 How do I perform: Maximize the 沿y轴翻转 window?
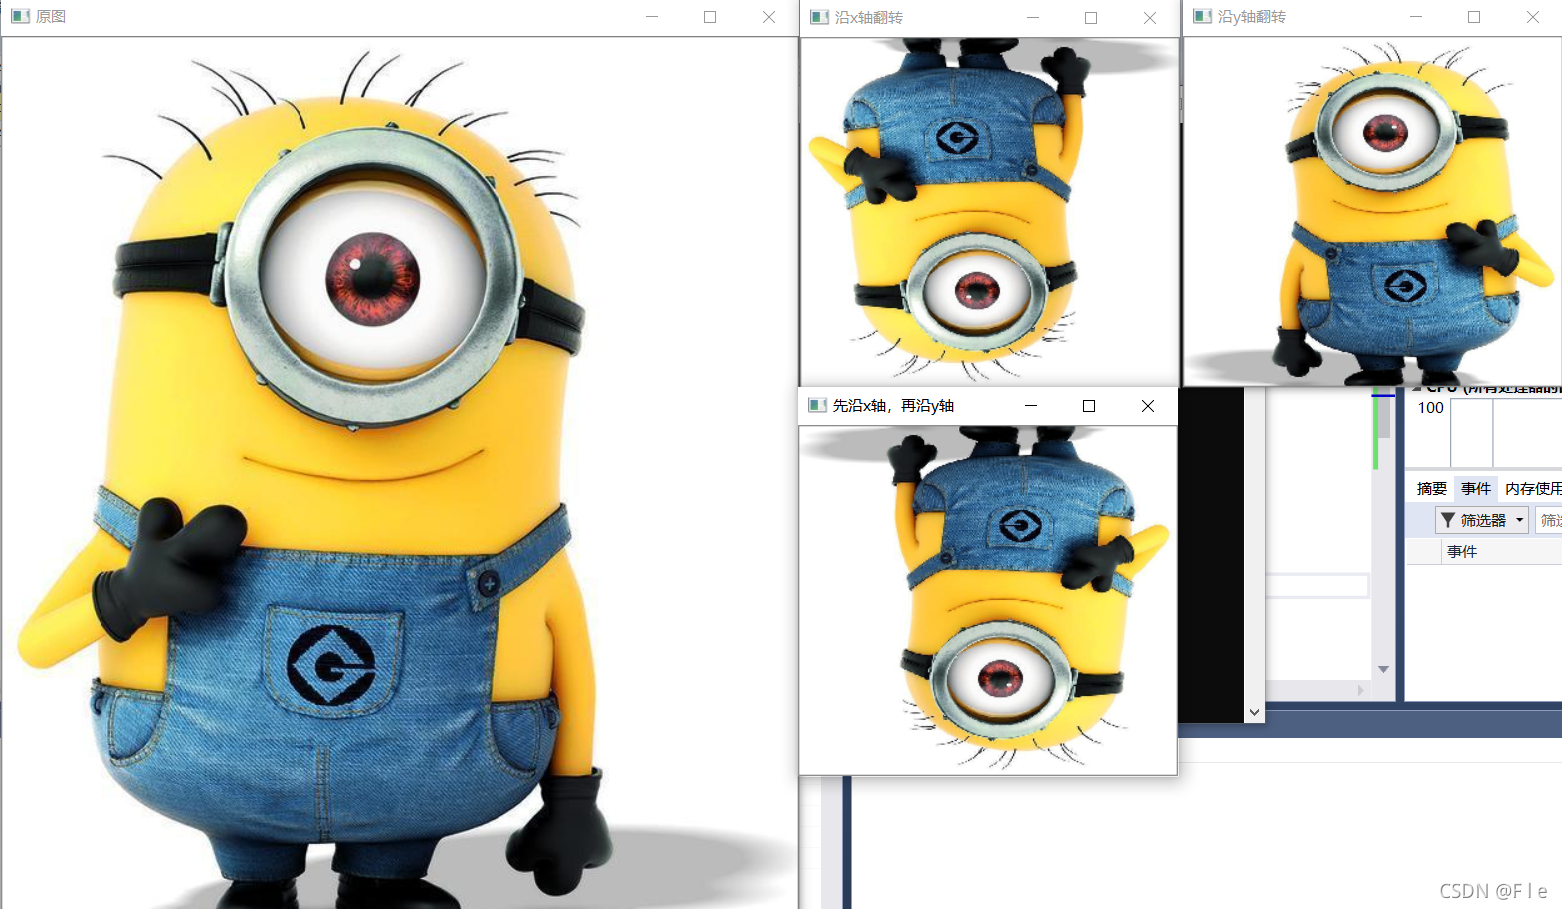pos(1474,17)
